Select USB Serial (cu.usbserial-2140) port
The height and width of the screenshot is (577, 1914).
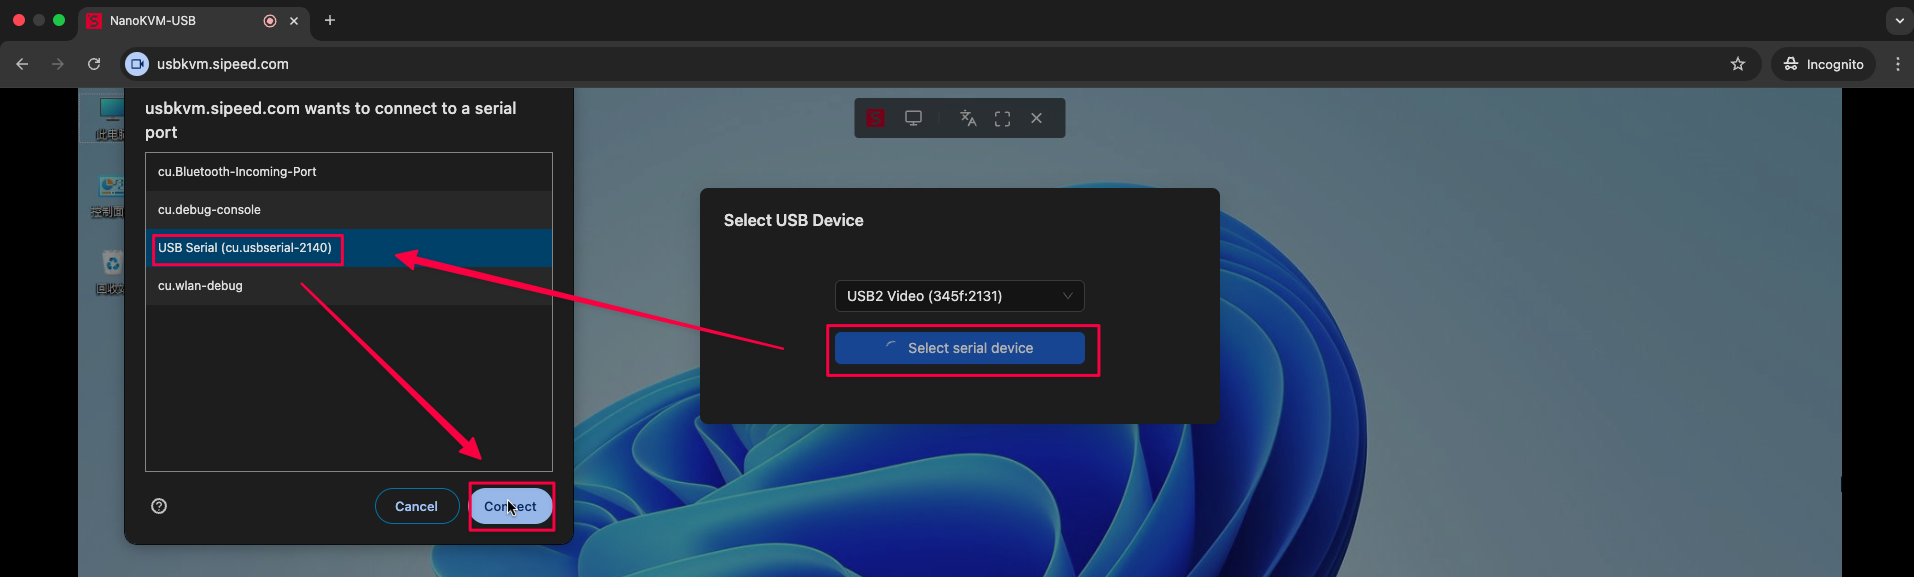(349, 248)
